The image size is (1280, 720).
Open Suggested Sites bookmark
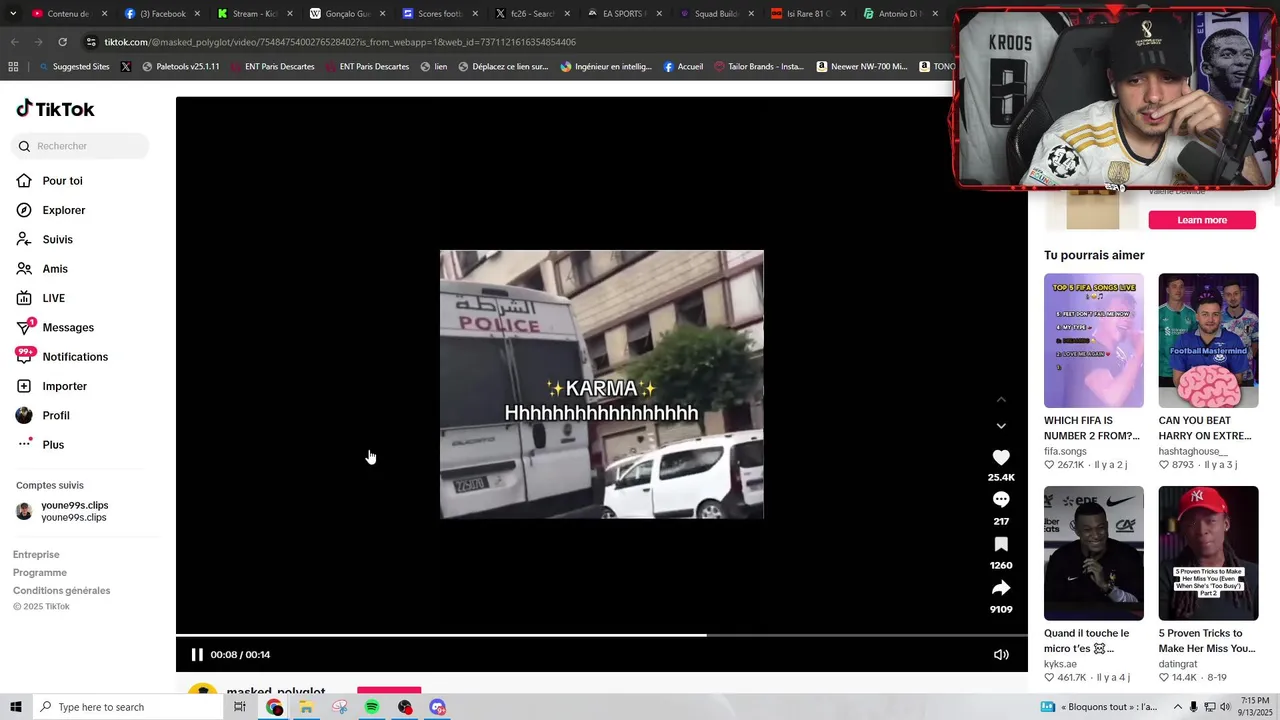click(74, 67)
